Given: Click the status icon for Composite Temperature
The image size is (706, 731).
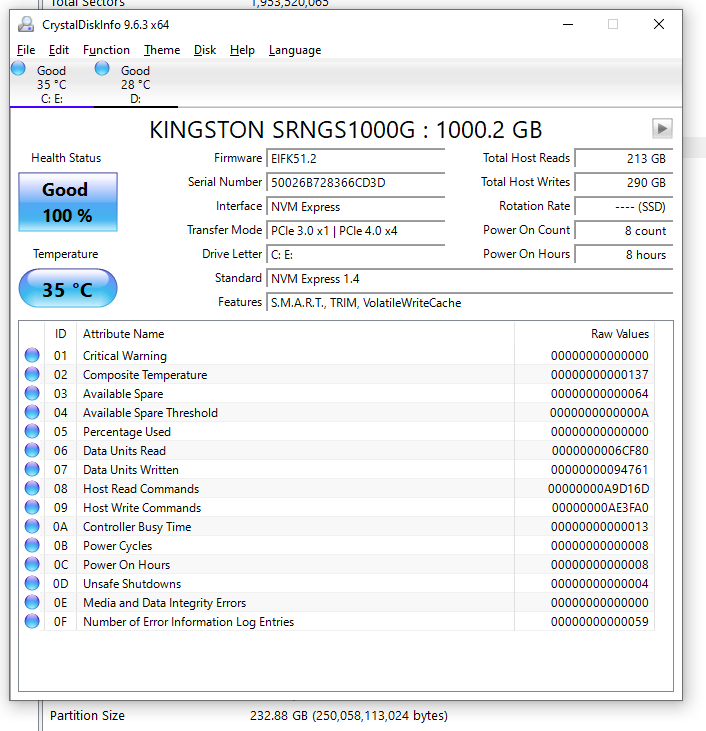Looking at the screenshot, I should [x=32, y=374].
